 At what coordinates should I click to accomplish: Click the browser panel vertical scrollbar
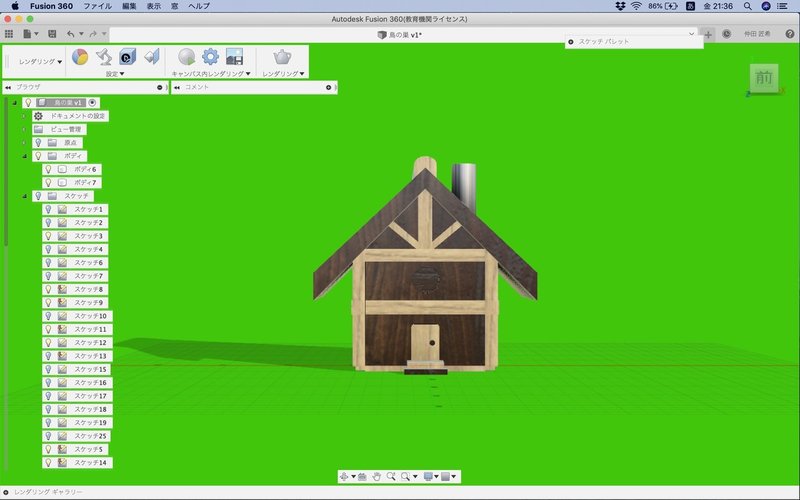pyautogui.click(x=6, y=173)
